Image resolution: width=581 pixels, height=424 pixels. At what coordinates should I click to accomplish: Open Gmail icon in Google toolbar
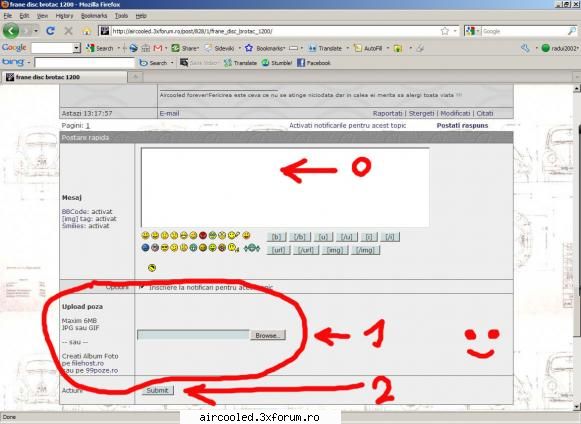pyautogui.click(x=158, y=48)
